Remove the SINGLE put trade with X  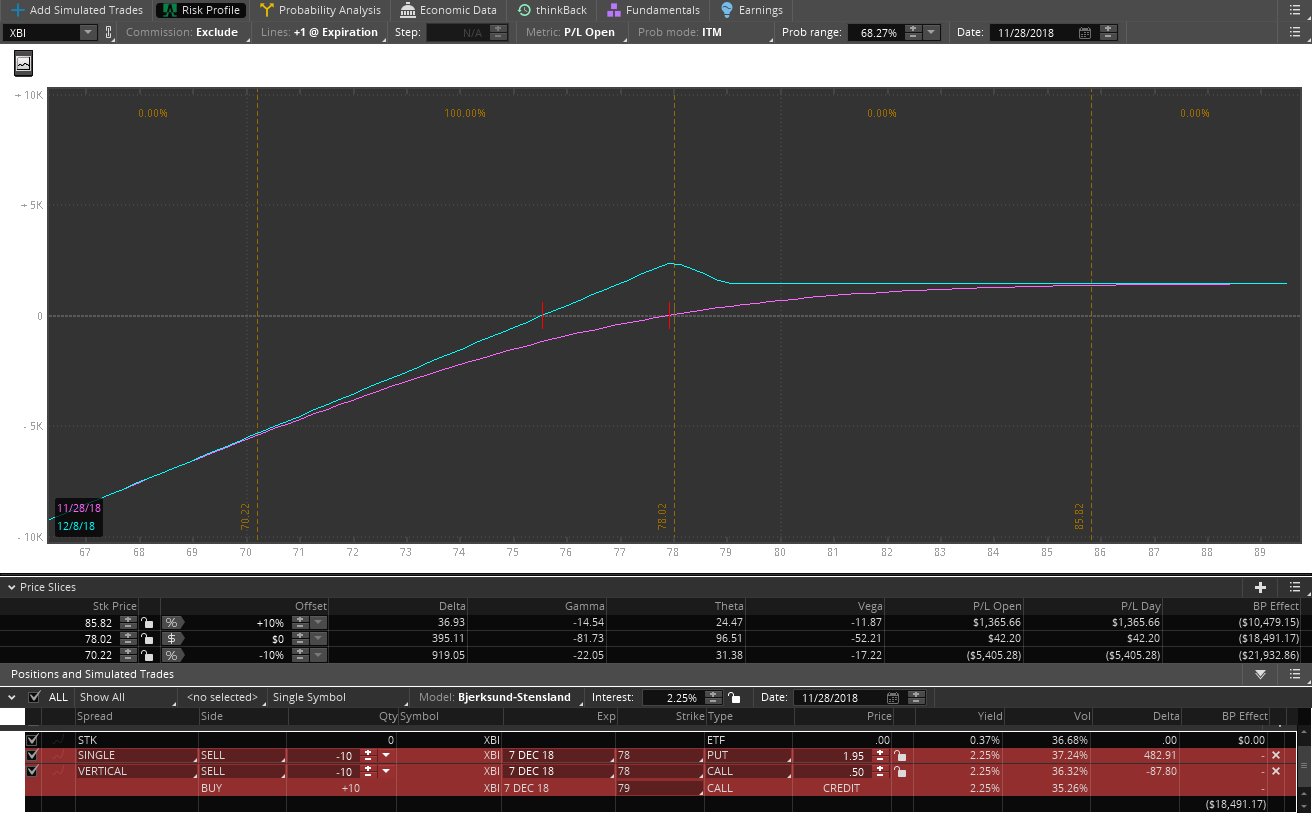pos(1275,755)
